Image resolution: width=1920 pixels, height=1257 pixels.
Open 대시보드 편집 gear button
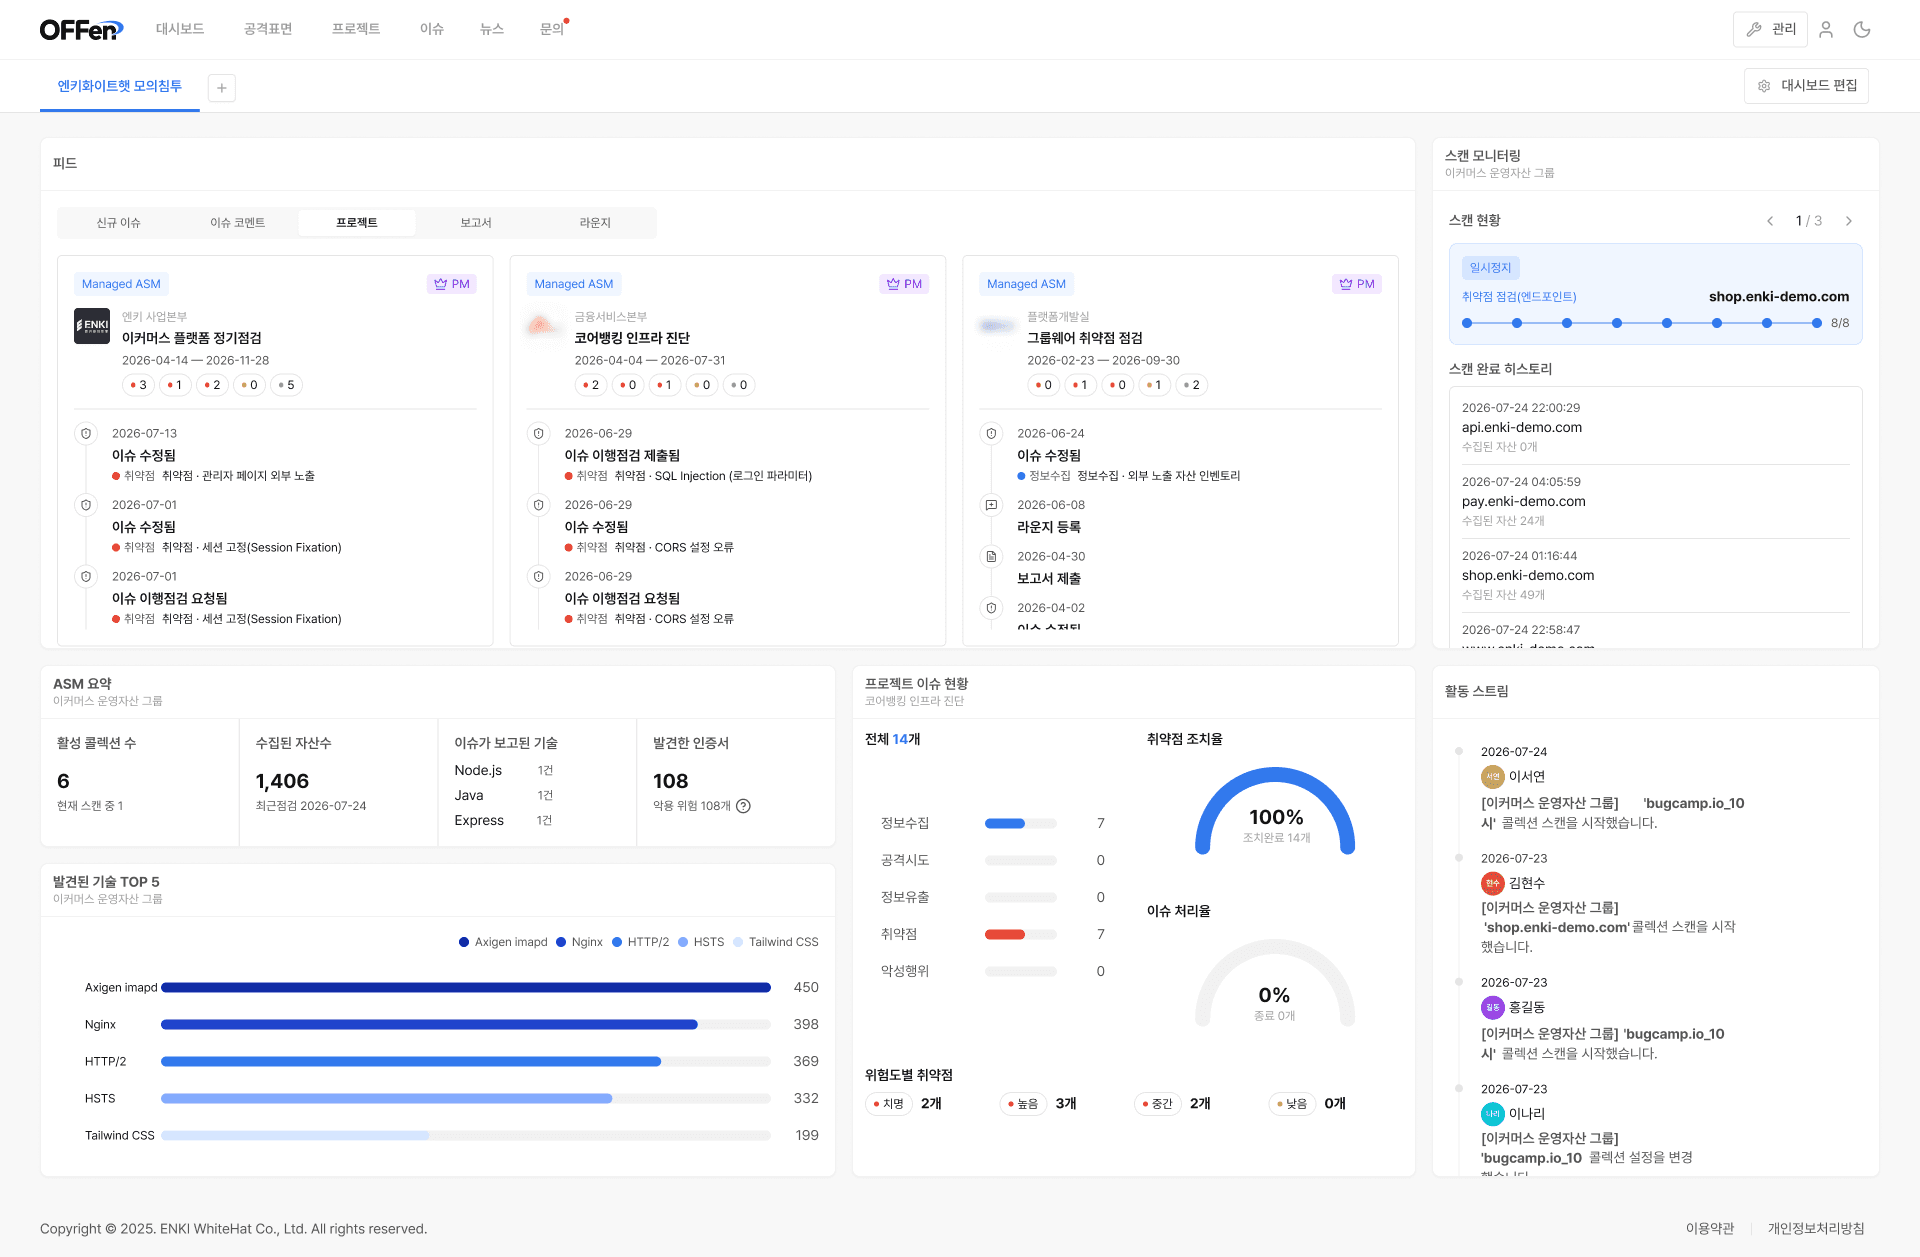coord(1806,86)
